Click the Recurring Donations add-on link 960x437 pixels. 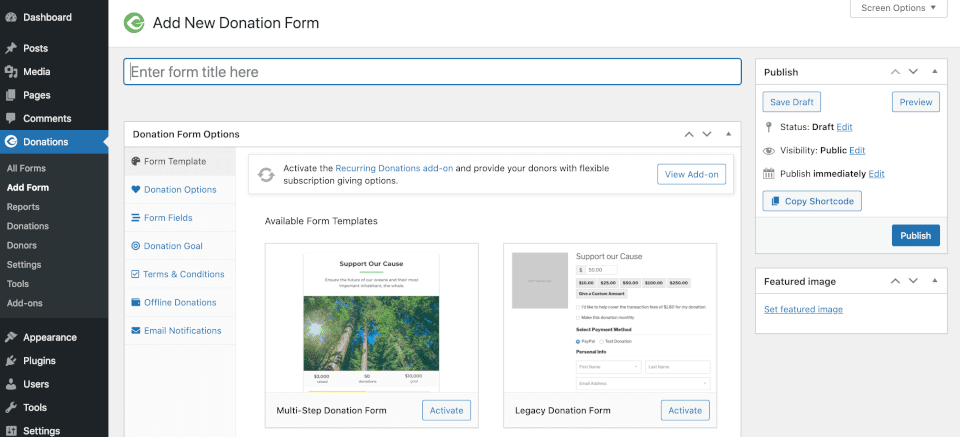pos(394,168)
